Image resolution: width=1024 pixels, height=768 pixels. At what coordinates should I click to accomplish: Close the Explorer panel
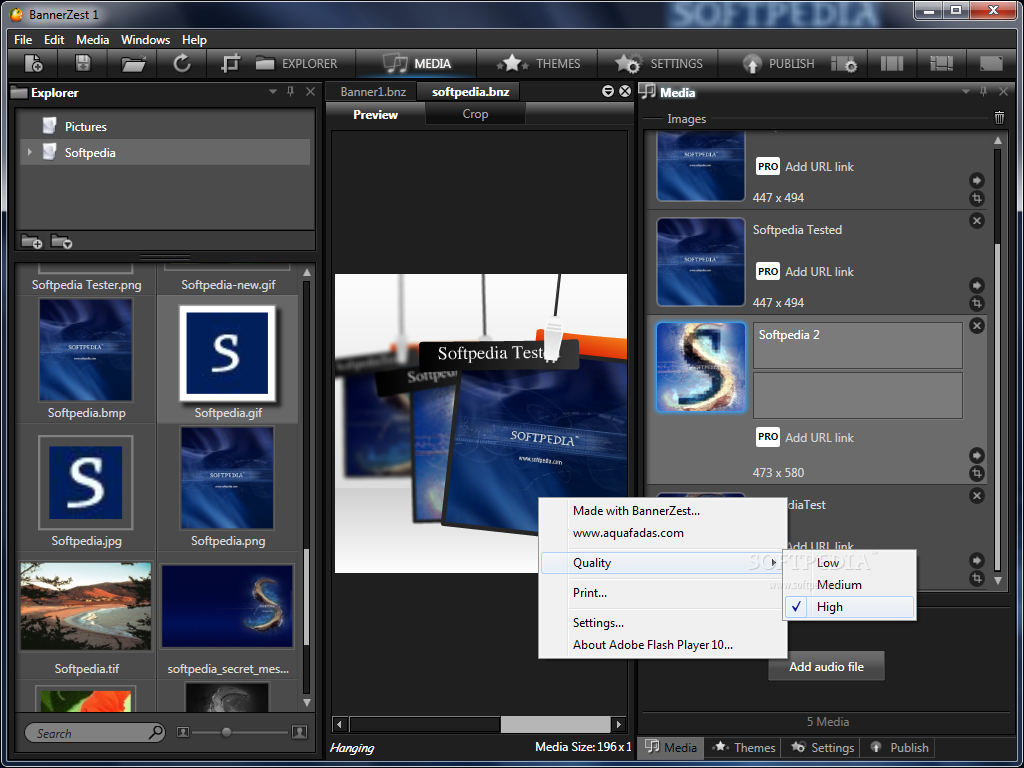(310, 92)
